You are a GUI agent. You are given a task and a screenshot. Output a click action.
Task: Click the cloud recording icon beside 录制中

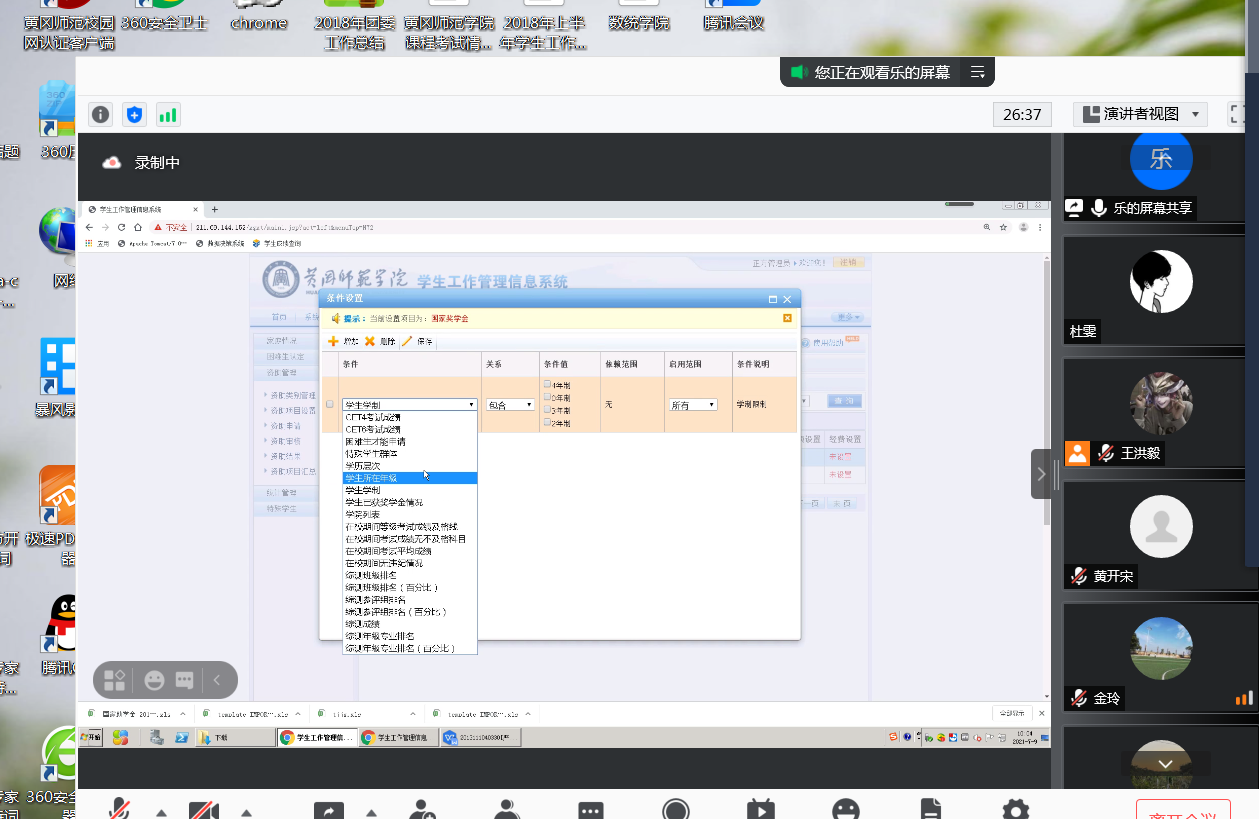pyautogui.click(x=112, y=162)
